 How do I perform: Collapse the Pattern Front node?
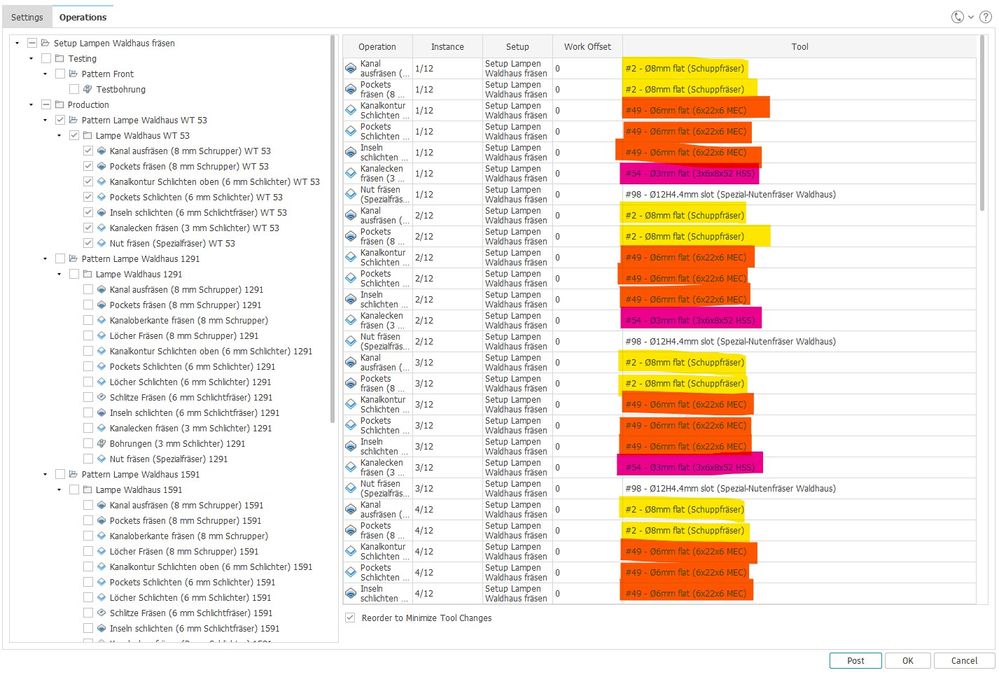45,74
